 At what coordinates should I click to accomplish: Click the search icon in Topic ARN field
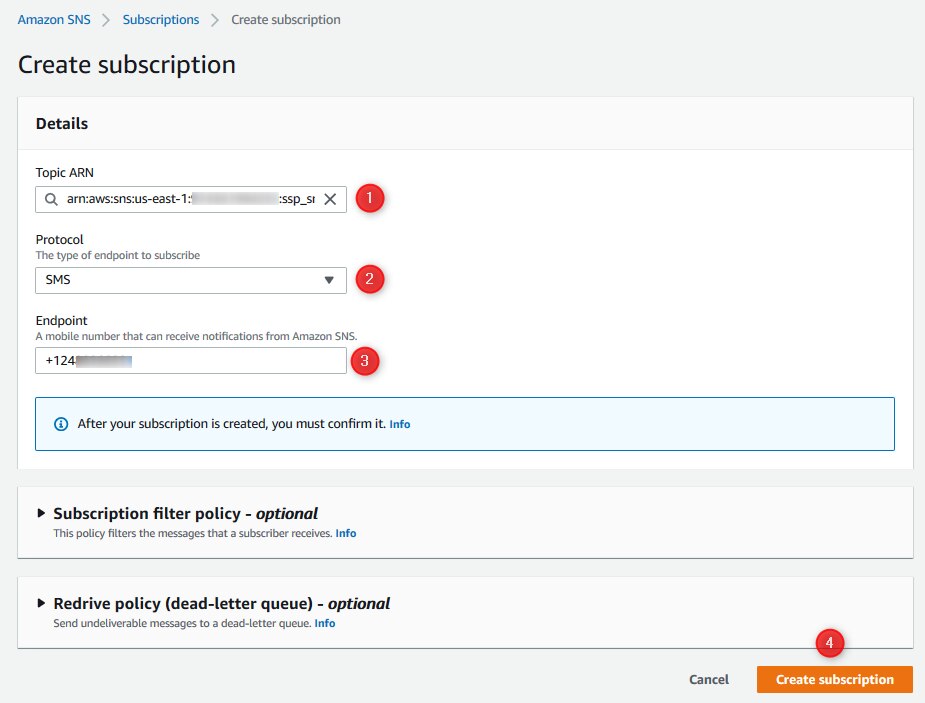[51, 199]
